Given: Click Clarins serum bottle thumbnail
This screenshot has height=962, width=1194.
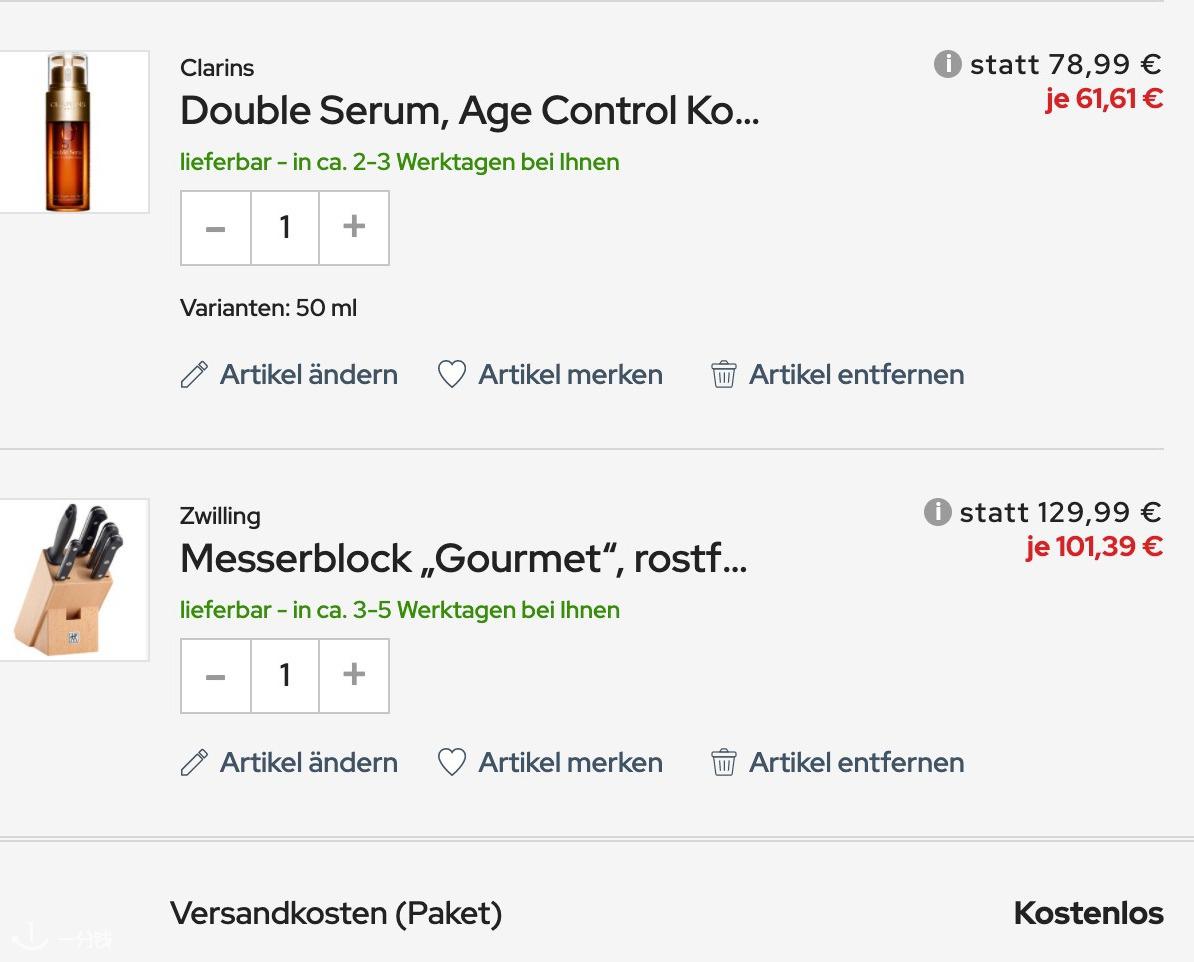Looking at the screenshot, I should [x=74, y=132].
